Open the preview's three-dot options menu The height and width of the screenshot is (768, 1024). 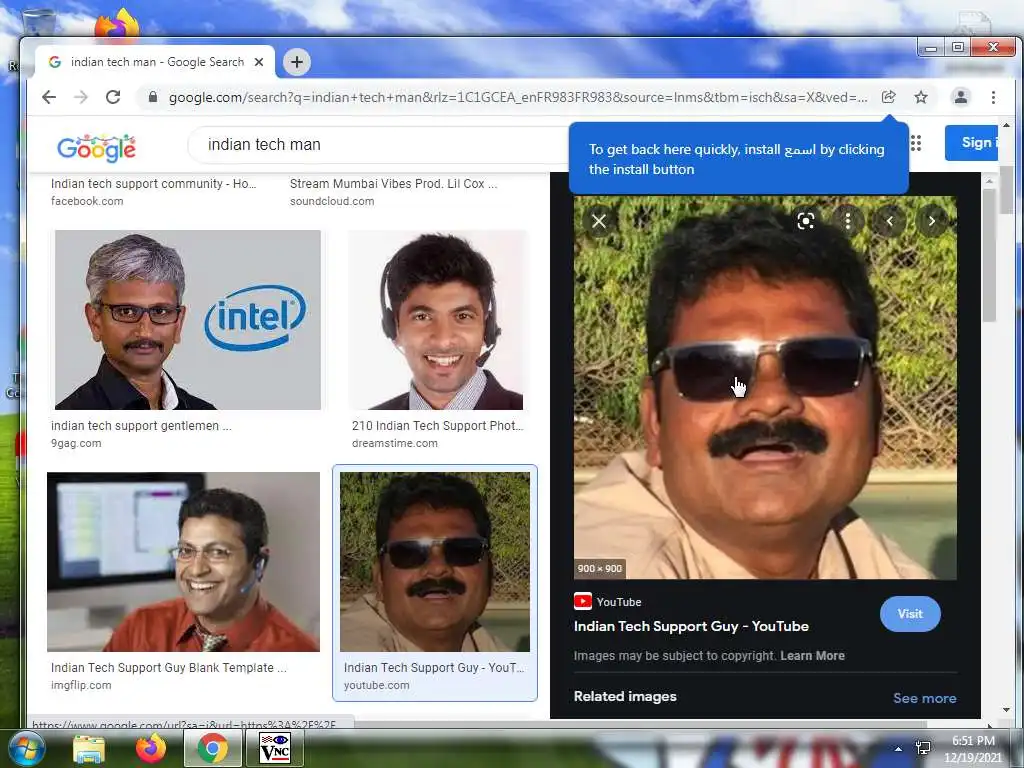click(x=848, y=221)
